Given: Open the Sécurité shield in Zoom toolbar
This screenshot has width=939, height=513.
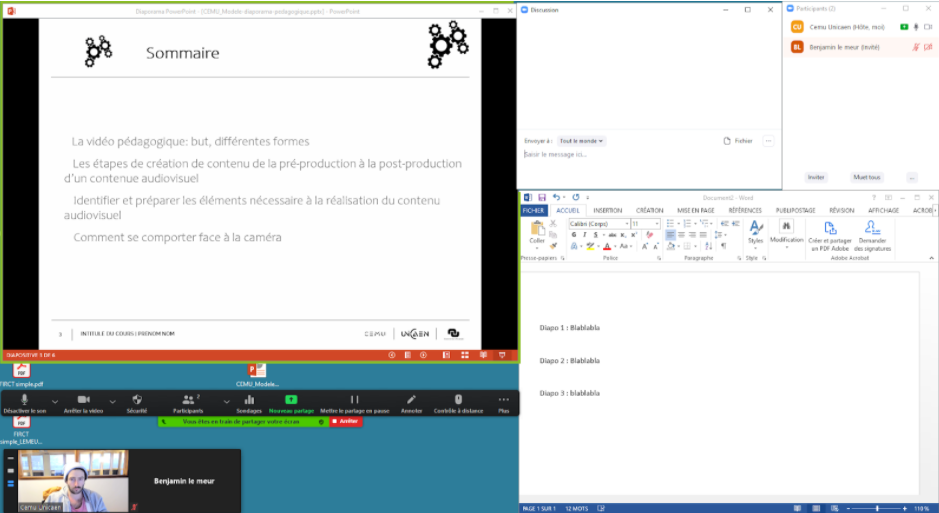Looking at the screenshot, I should [x=137, y=400].
